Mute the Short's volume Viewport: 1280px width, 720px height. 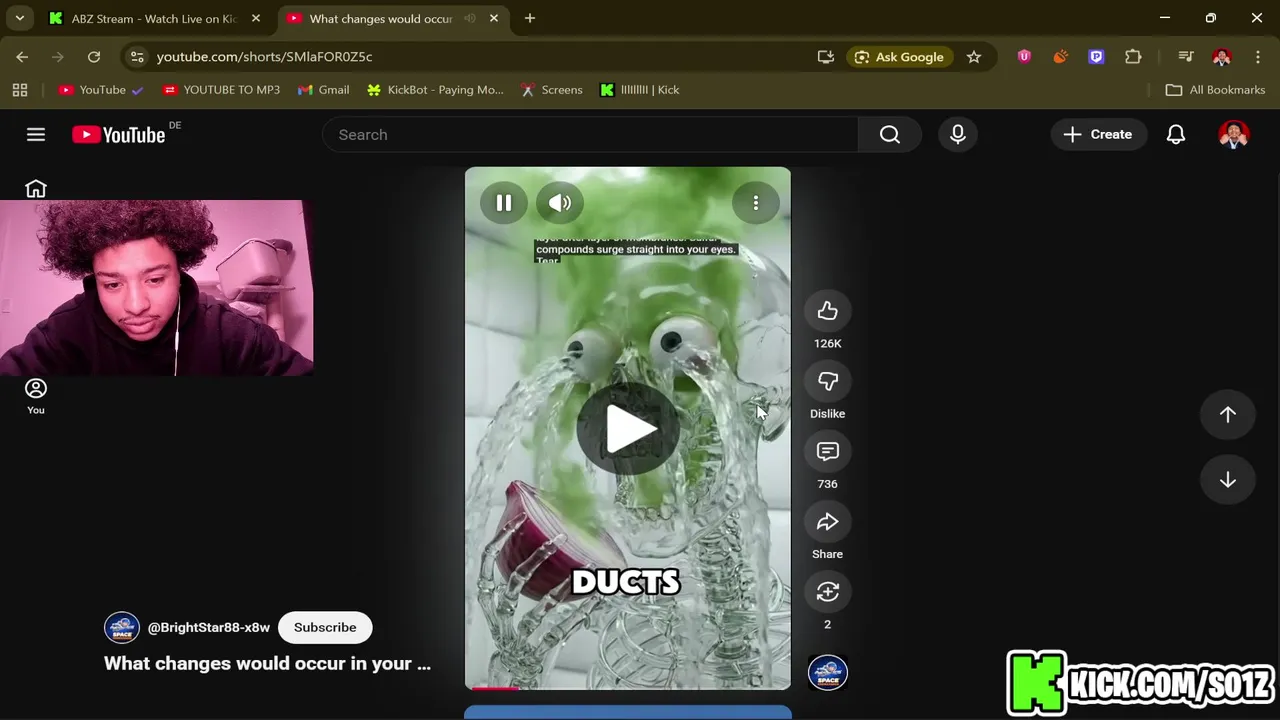pos(559,203)
